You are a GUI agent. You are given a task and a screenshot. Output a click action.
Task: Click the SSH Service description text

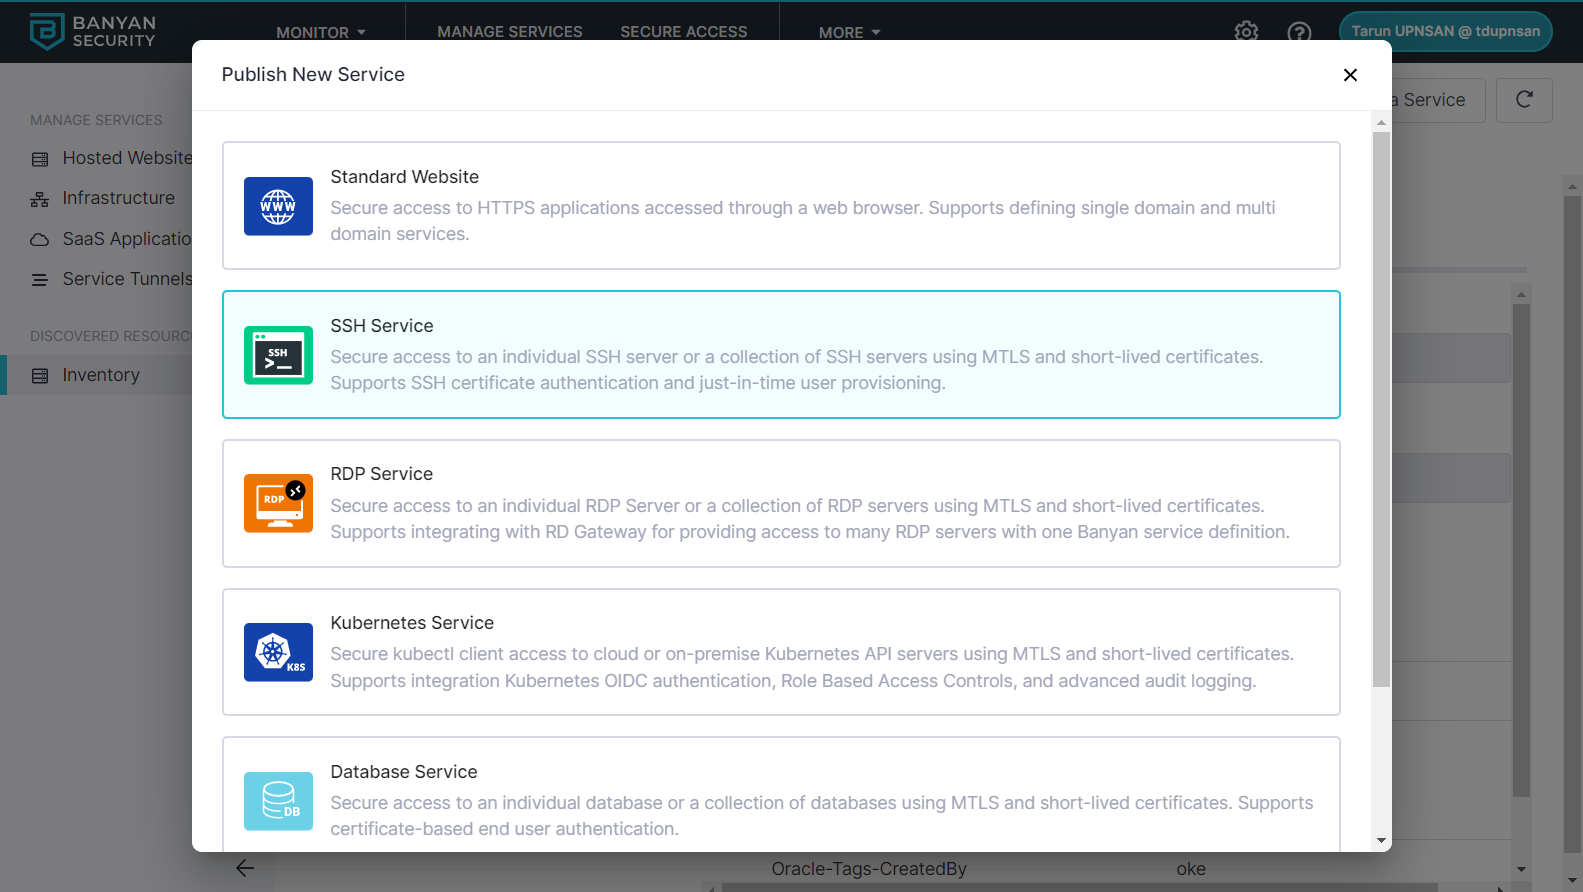[x=797, y=370]
